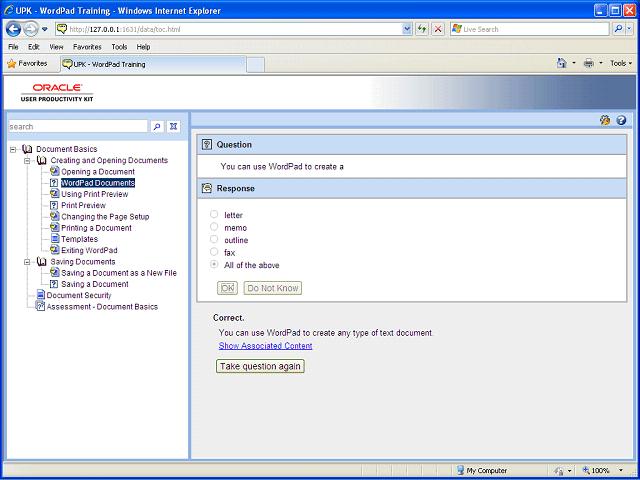
Task: Open the address bar history dropdown
Action: [x=407, y=29]
